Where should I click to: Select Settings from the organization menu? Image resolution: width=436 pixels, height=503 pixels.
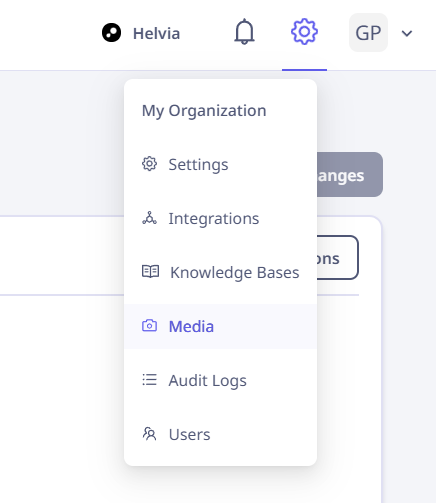[x=220, y=164]
